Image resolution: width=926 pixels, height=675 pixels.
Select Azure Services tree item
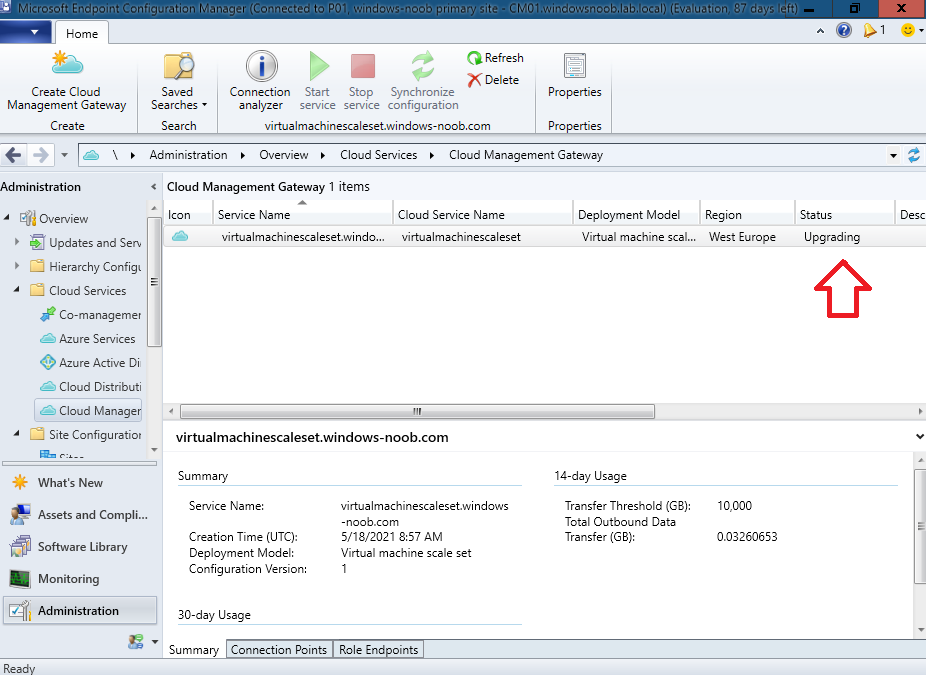click(x=87, y=338)
